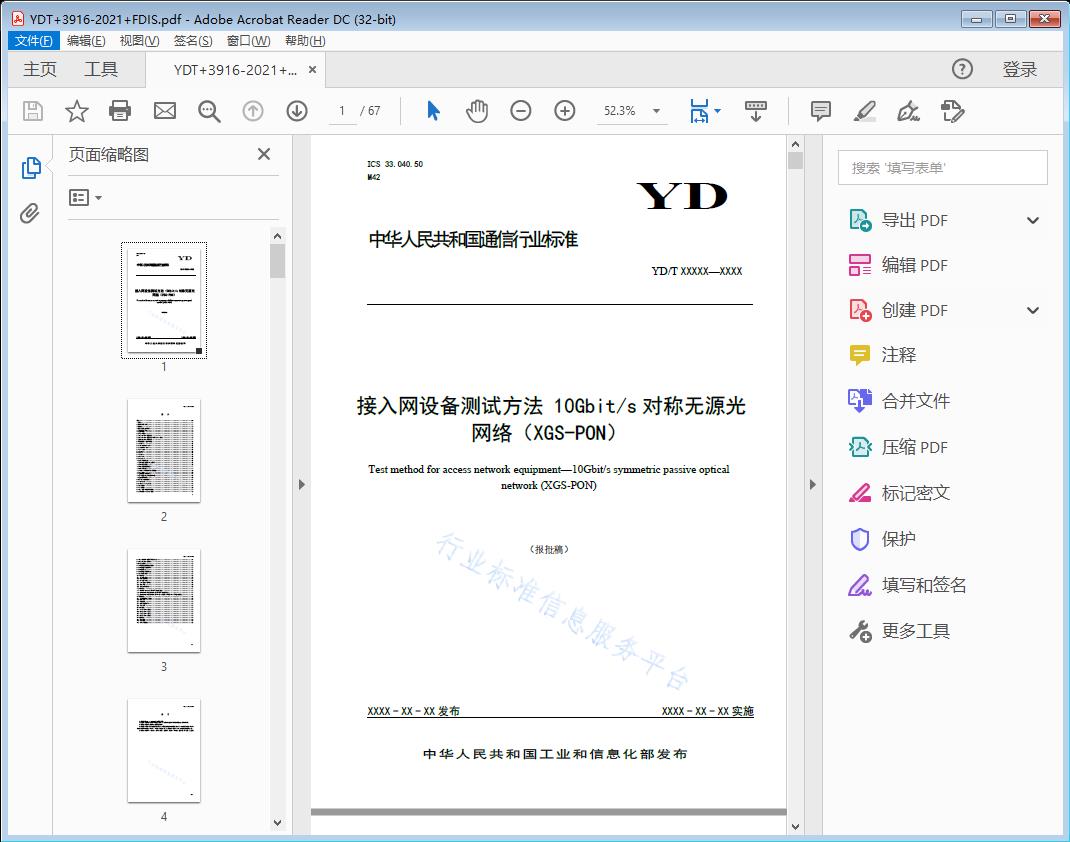Expand the 导出PDF chevron

(1032, 219)
